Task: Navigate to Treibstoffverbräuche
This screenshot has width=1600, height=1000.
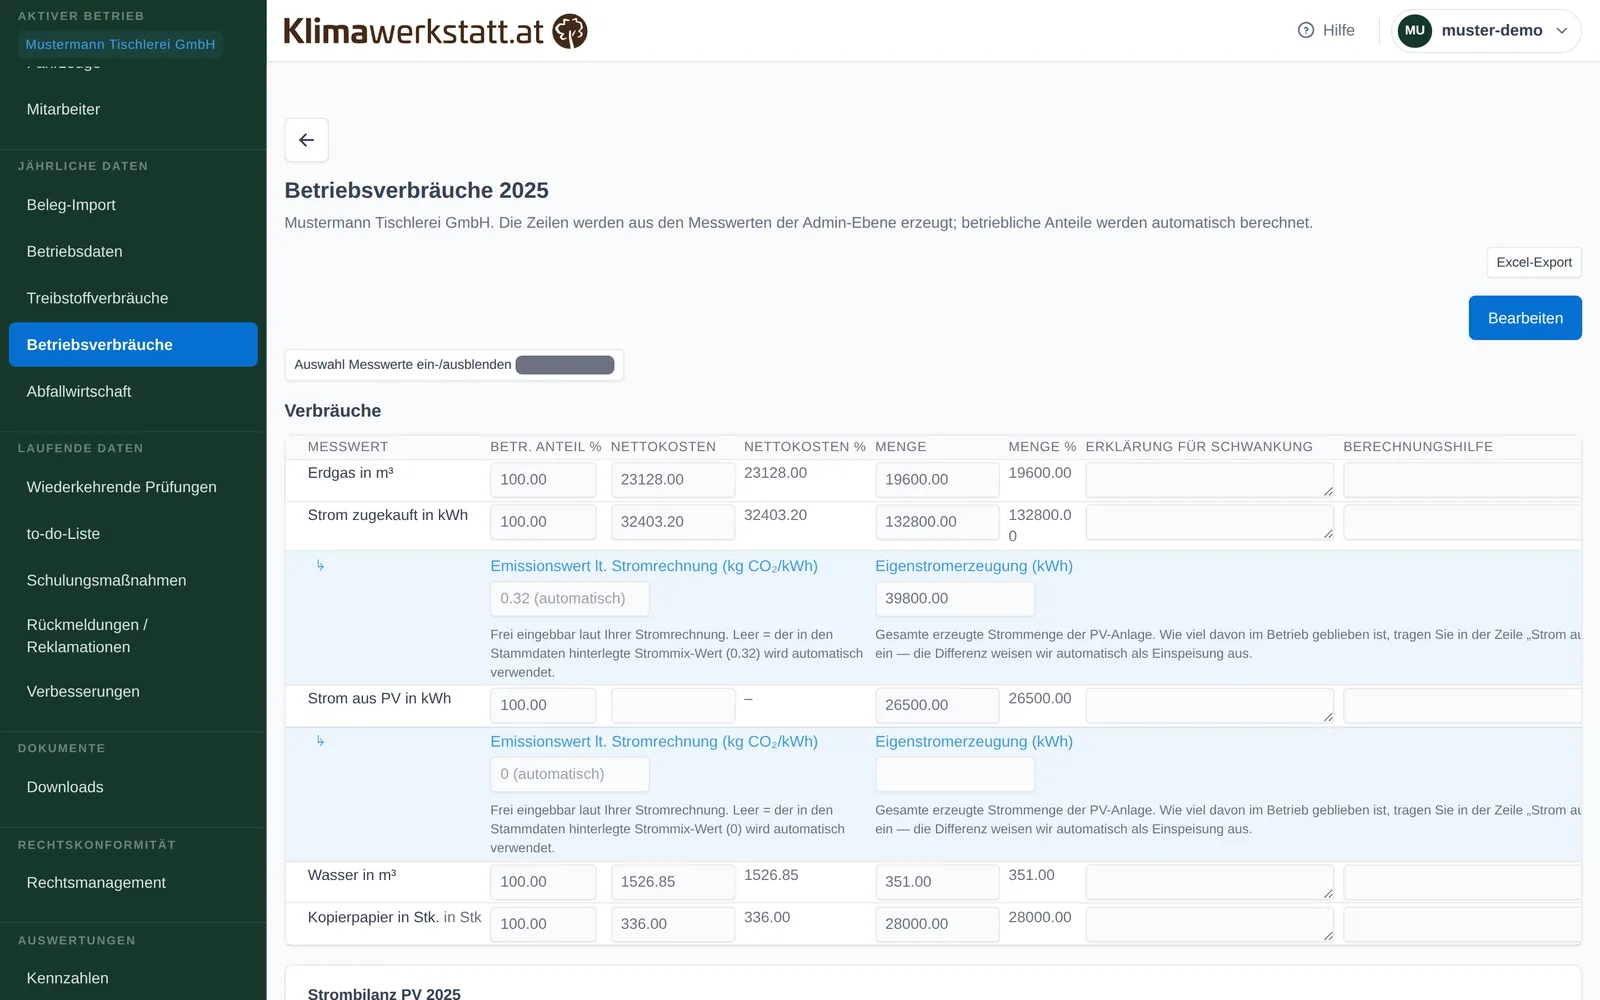Action: pyautogui.click(x=133, y=298)
